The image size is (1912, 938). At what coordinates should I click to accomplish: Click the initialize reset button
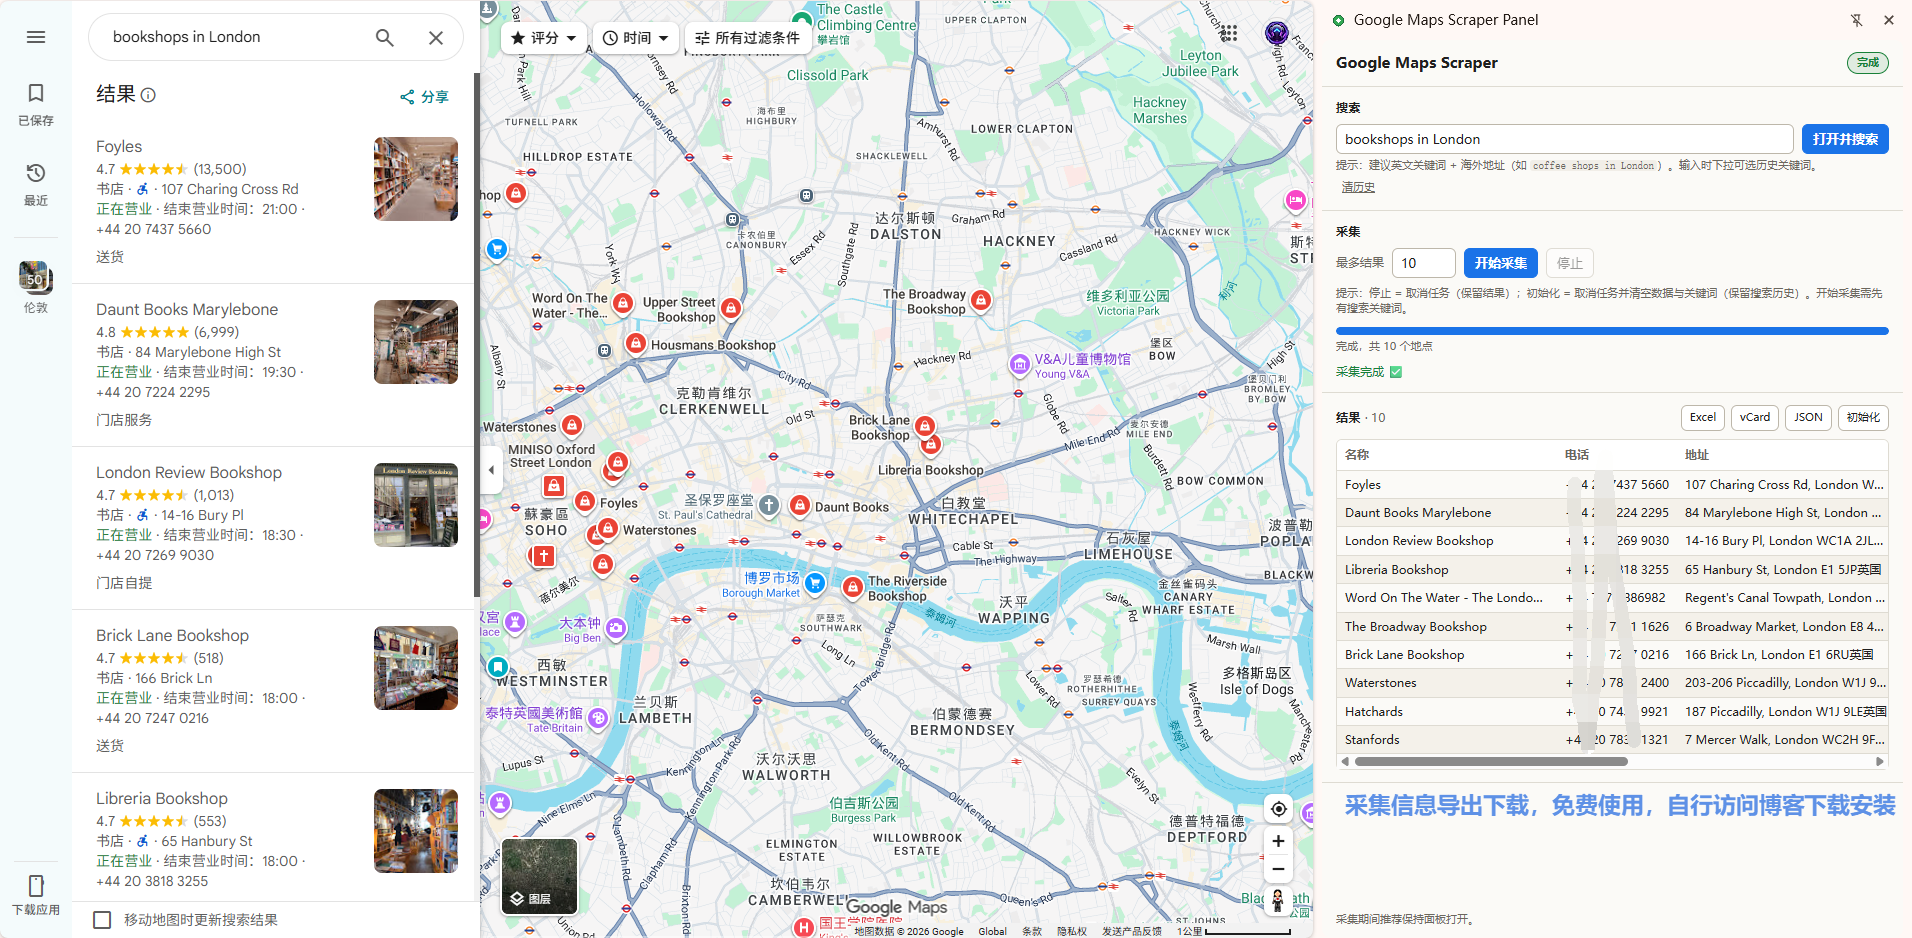(1863, 418)
